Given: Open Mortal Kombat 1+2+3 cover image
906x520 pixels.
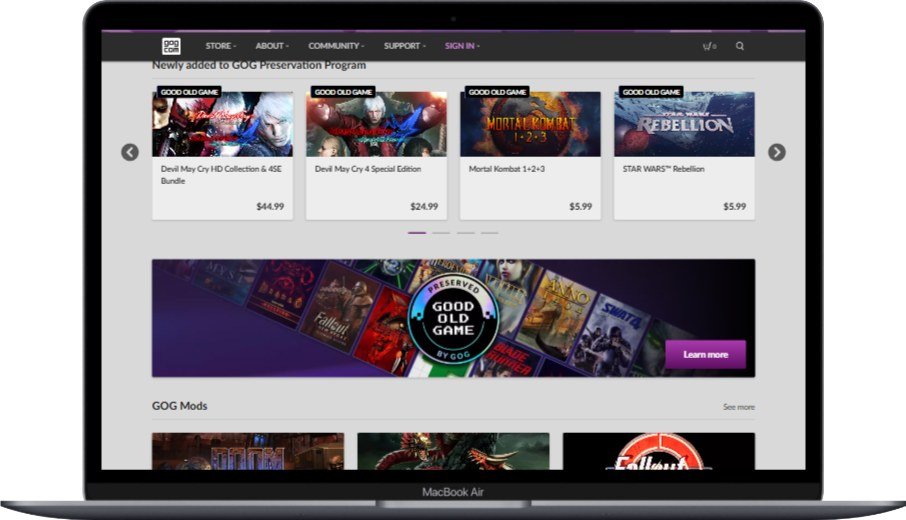Looking at the screenshot, I should [530, 124].
